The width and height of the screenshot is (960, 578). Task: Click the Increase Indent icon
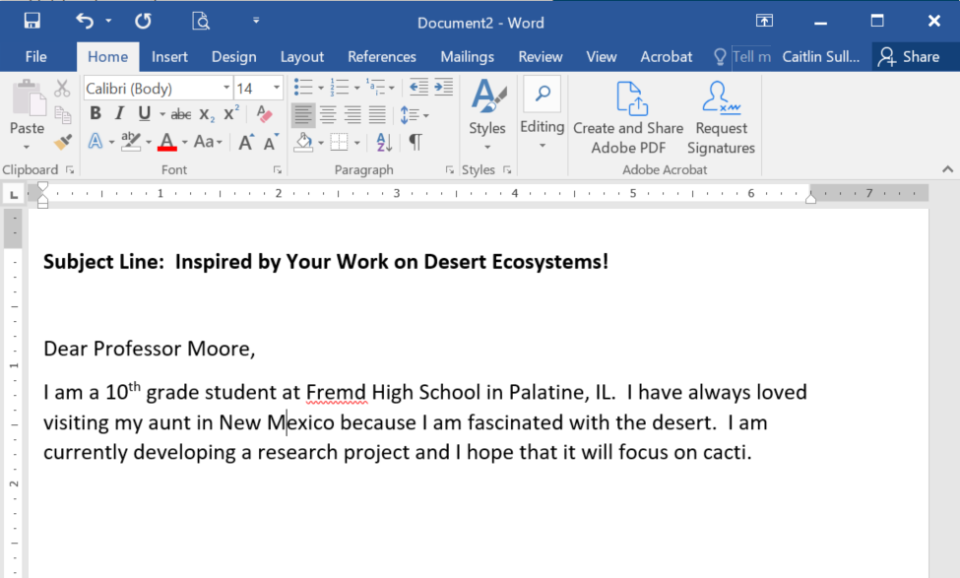click(x=441, y=88)
